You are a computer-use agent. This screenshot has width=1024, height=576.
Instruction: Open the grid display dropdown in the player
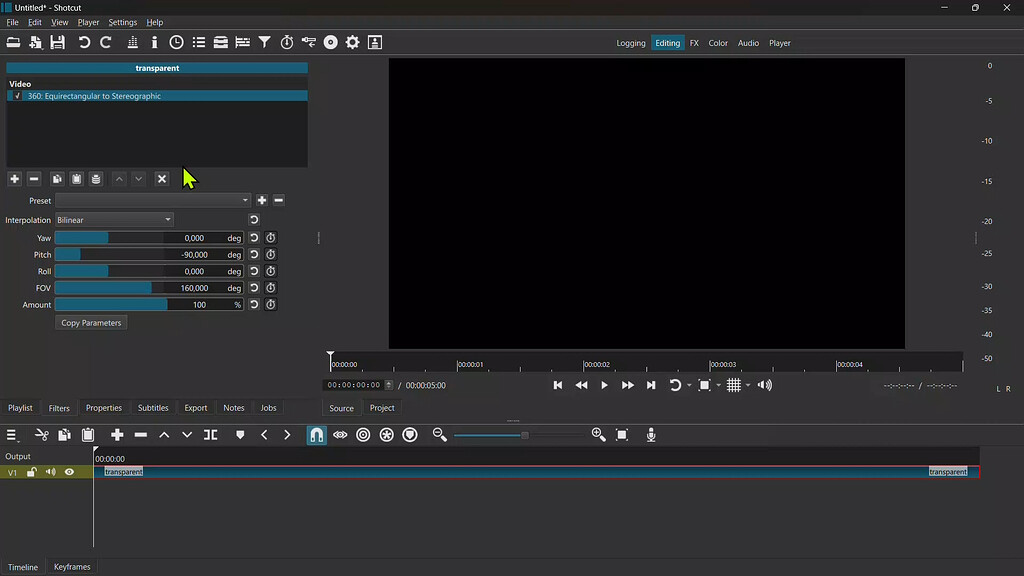pos(747,385)
